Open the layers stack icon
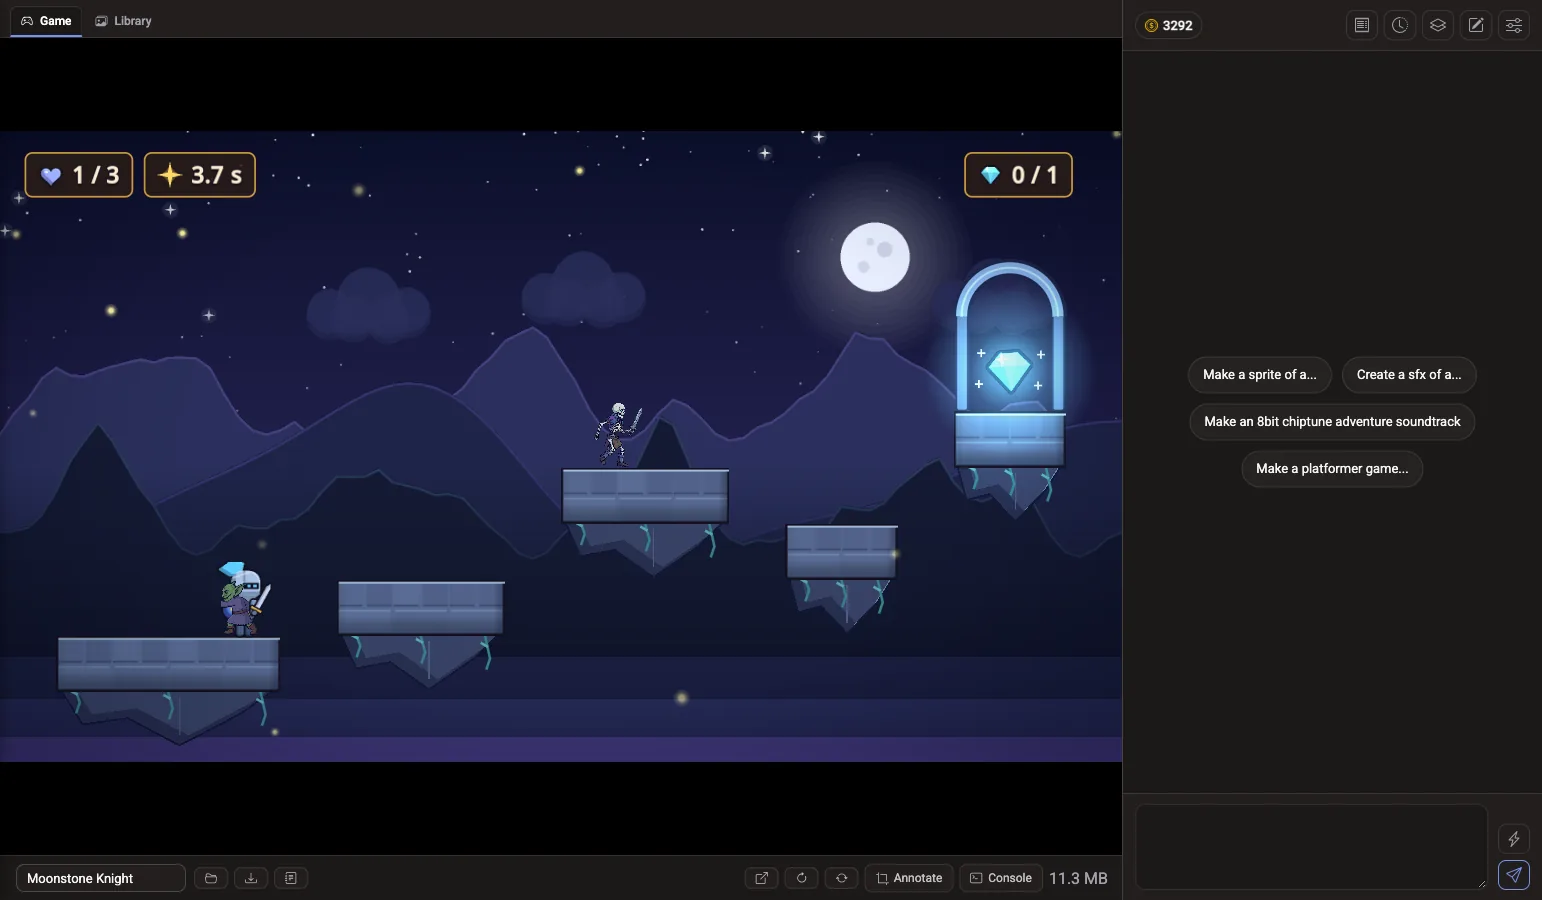Viewport: 1542px width, 900px height. coord(1438,25)
